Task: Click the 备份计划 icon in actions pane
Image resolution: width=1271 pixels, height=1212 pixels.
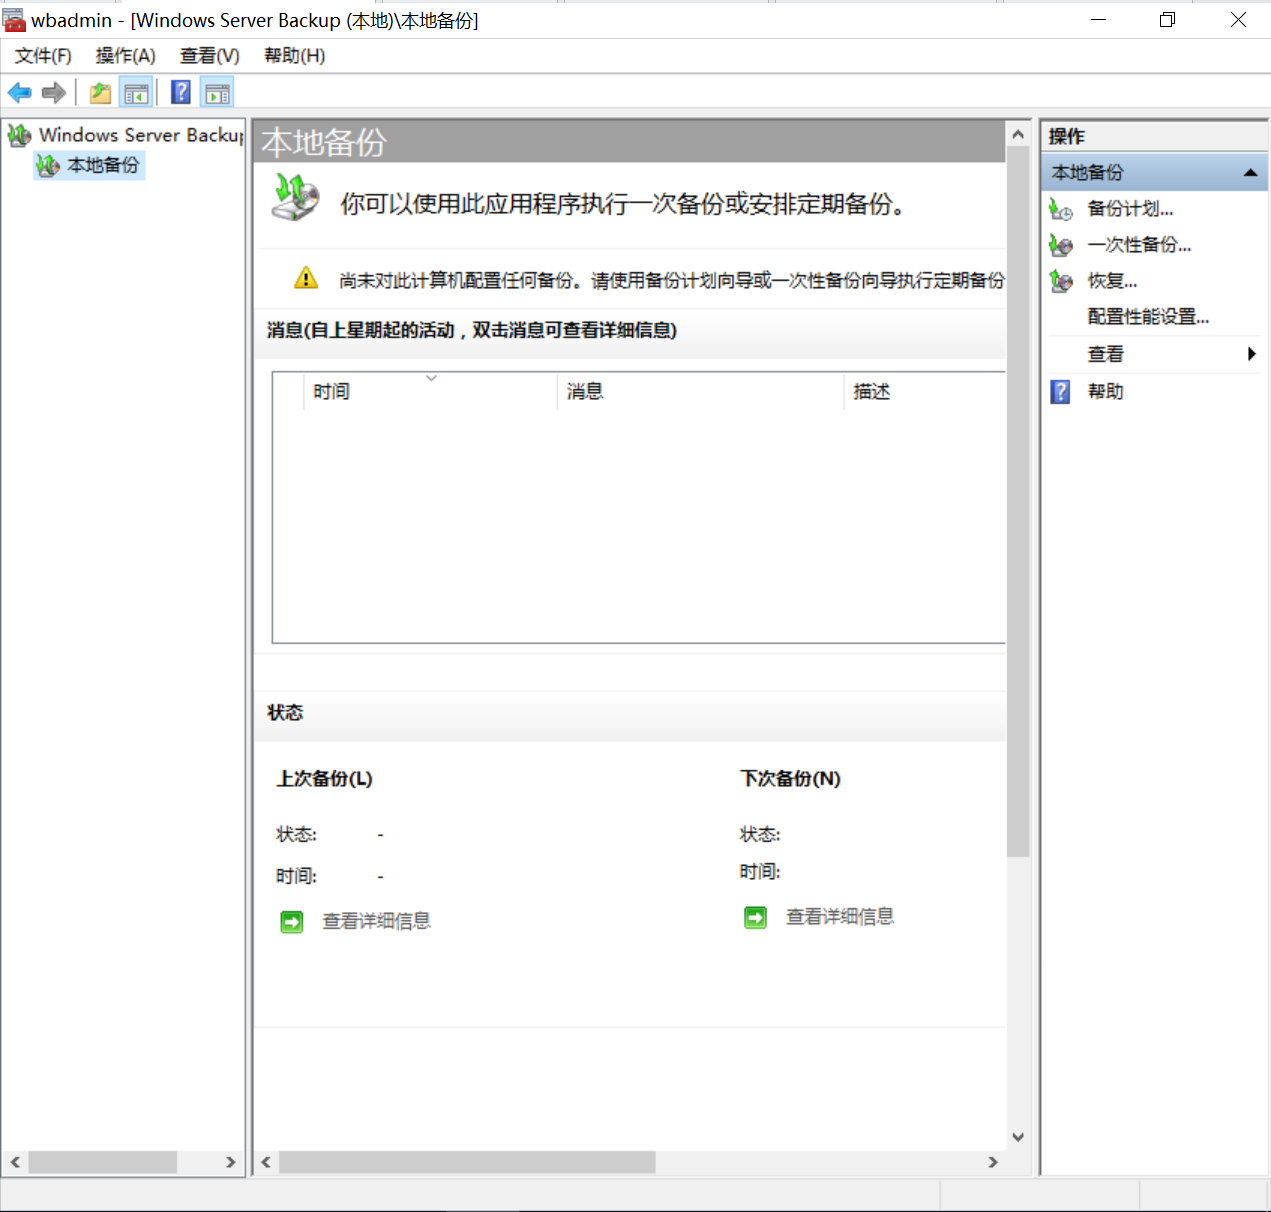Action: click(x=1061, y=209)
